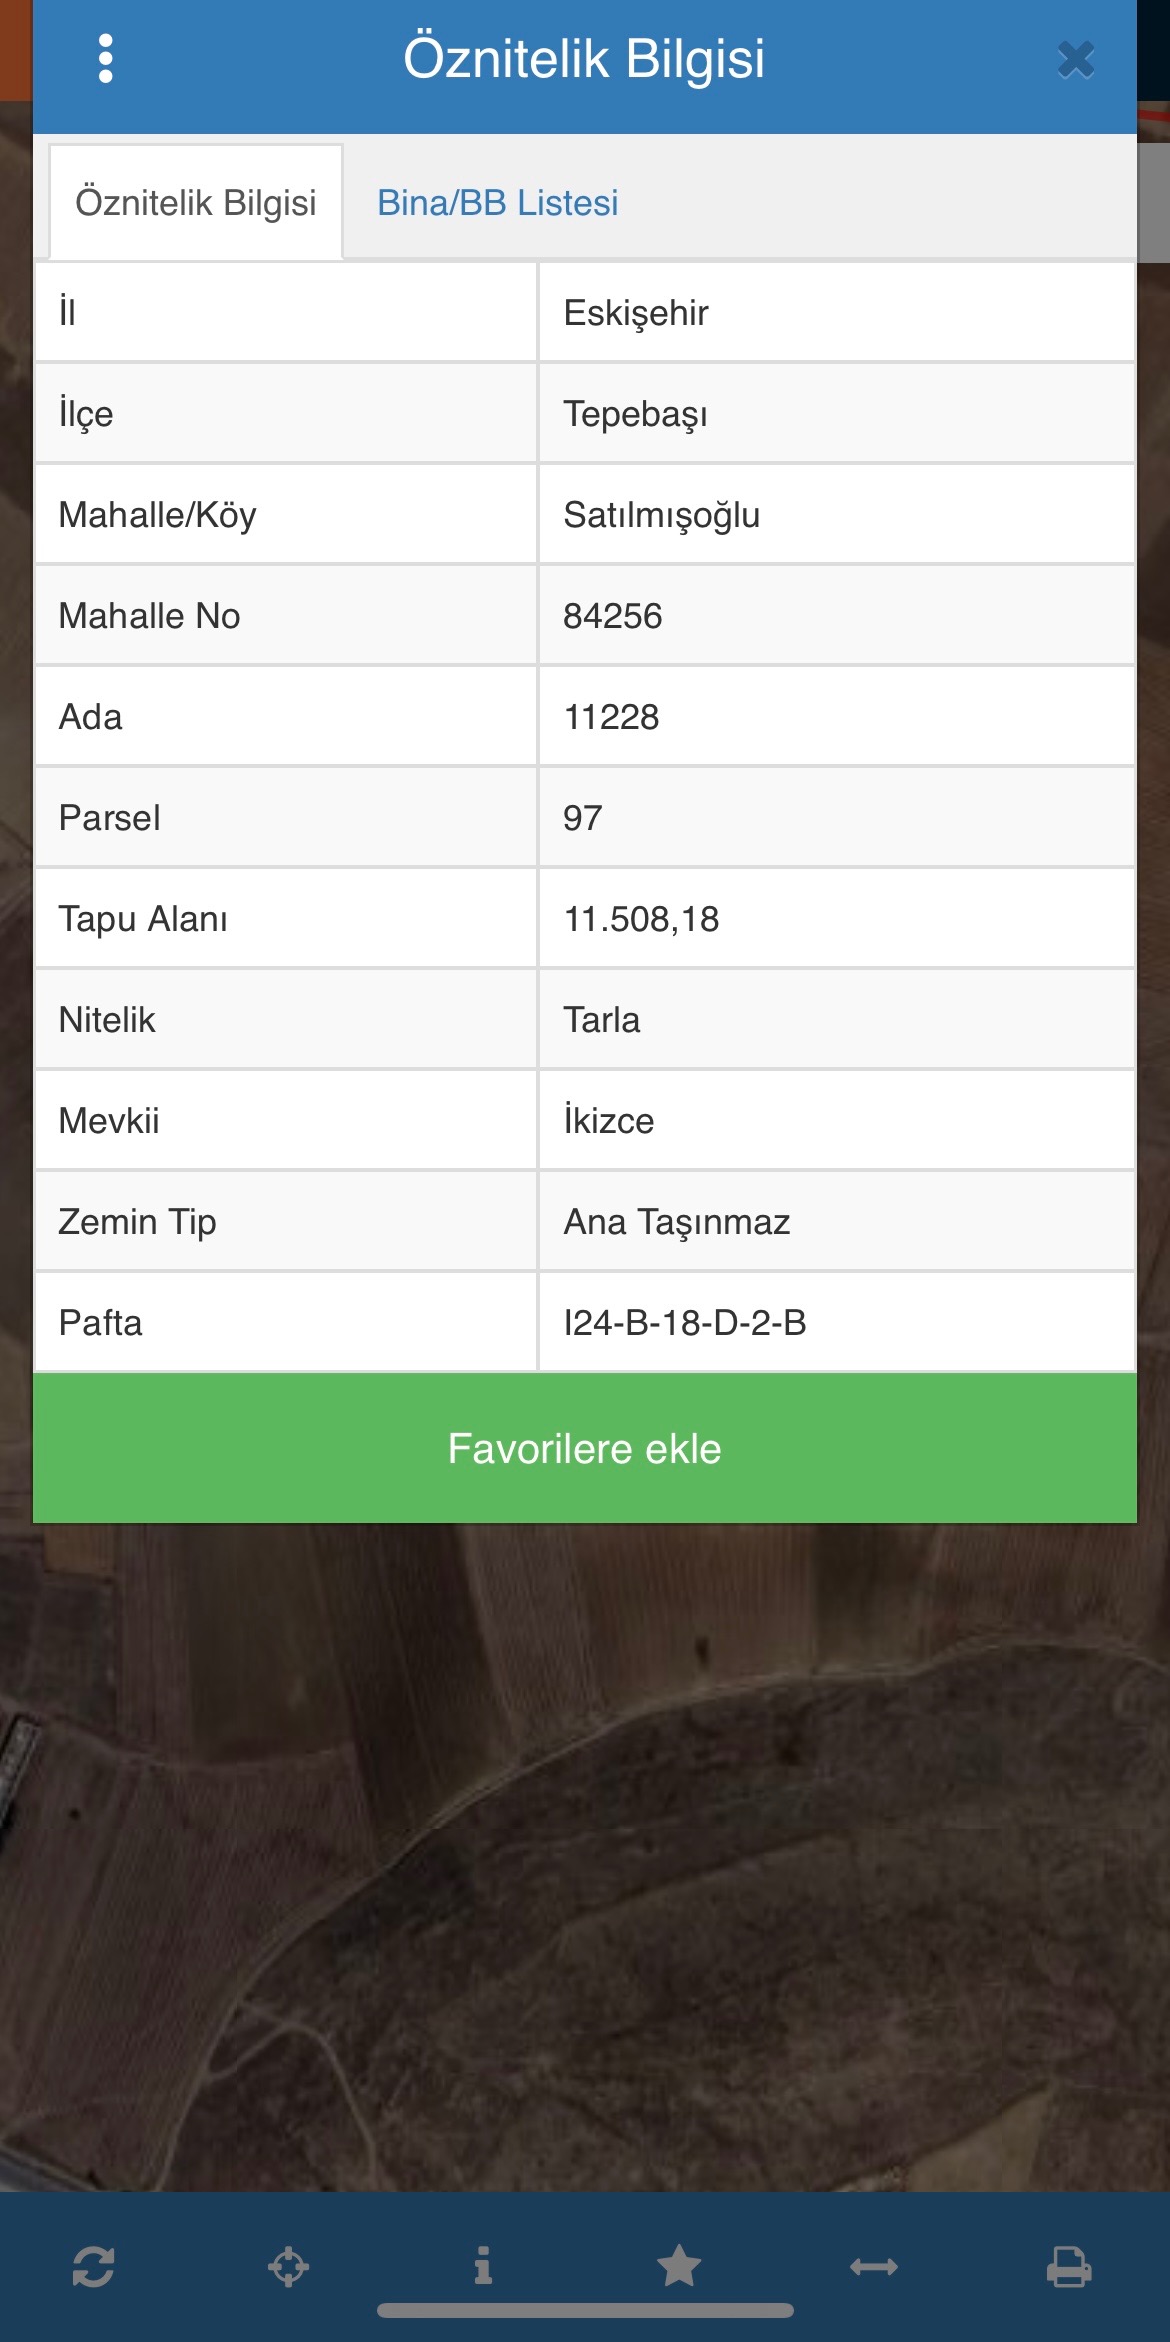Open favorites star icon
This screenshot has height=2342, width=1170.
(679, 2265)
